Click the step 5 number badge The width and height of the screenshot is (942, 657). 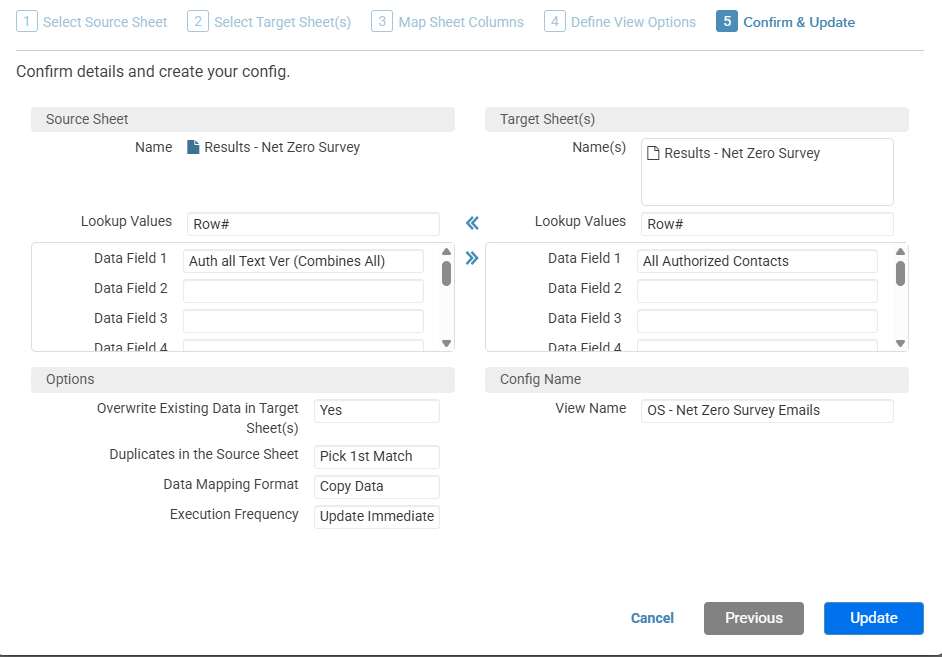click(726, 22)
